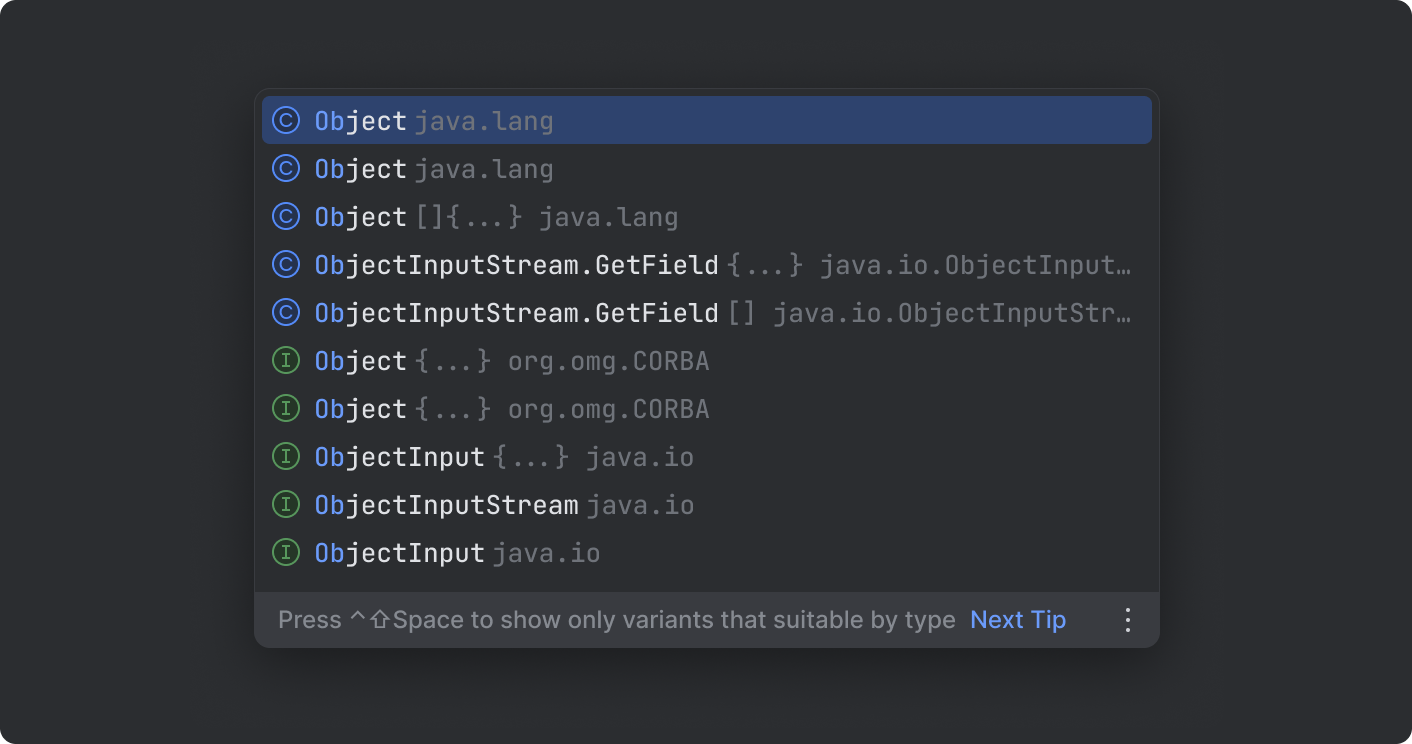Click the class icon for Object []{...} entry

[286, 216]
